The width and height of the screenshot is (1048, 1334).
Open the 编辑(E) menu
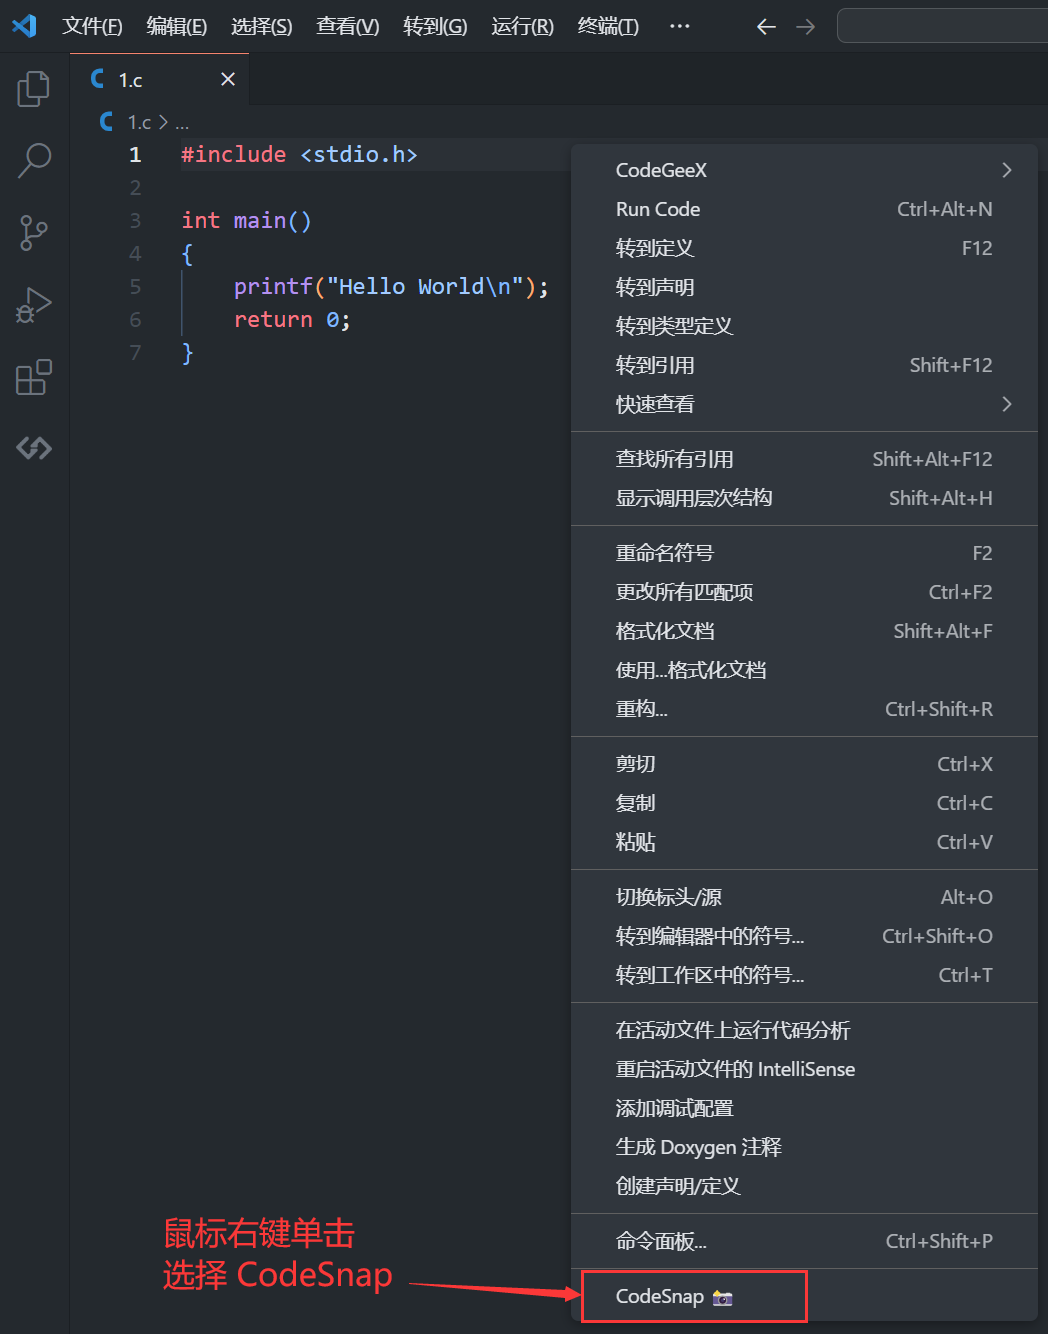pyautogui.click(x=176, y=26)
